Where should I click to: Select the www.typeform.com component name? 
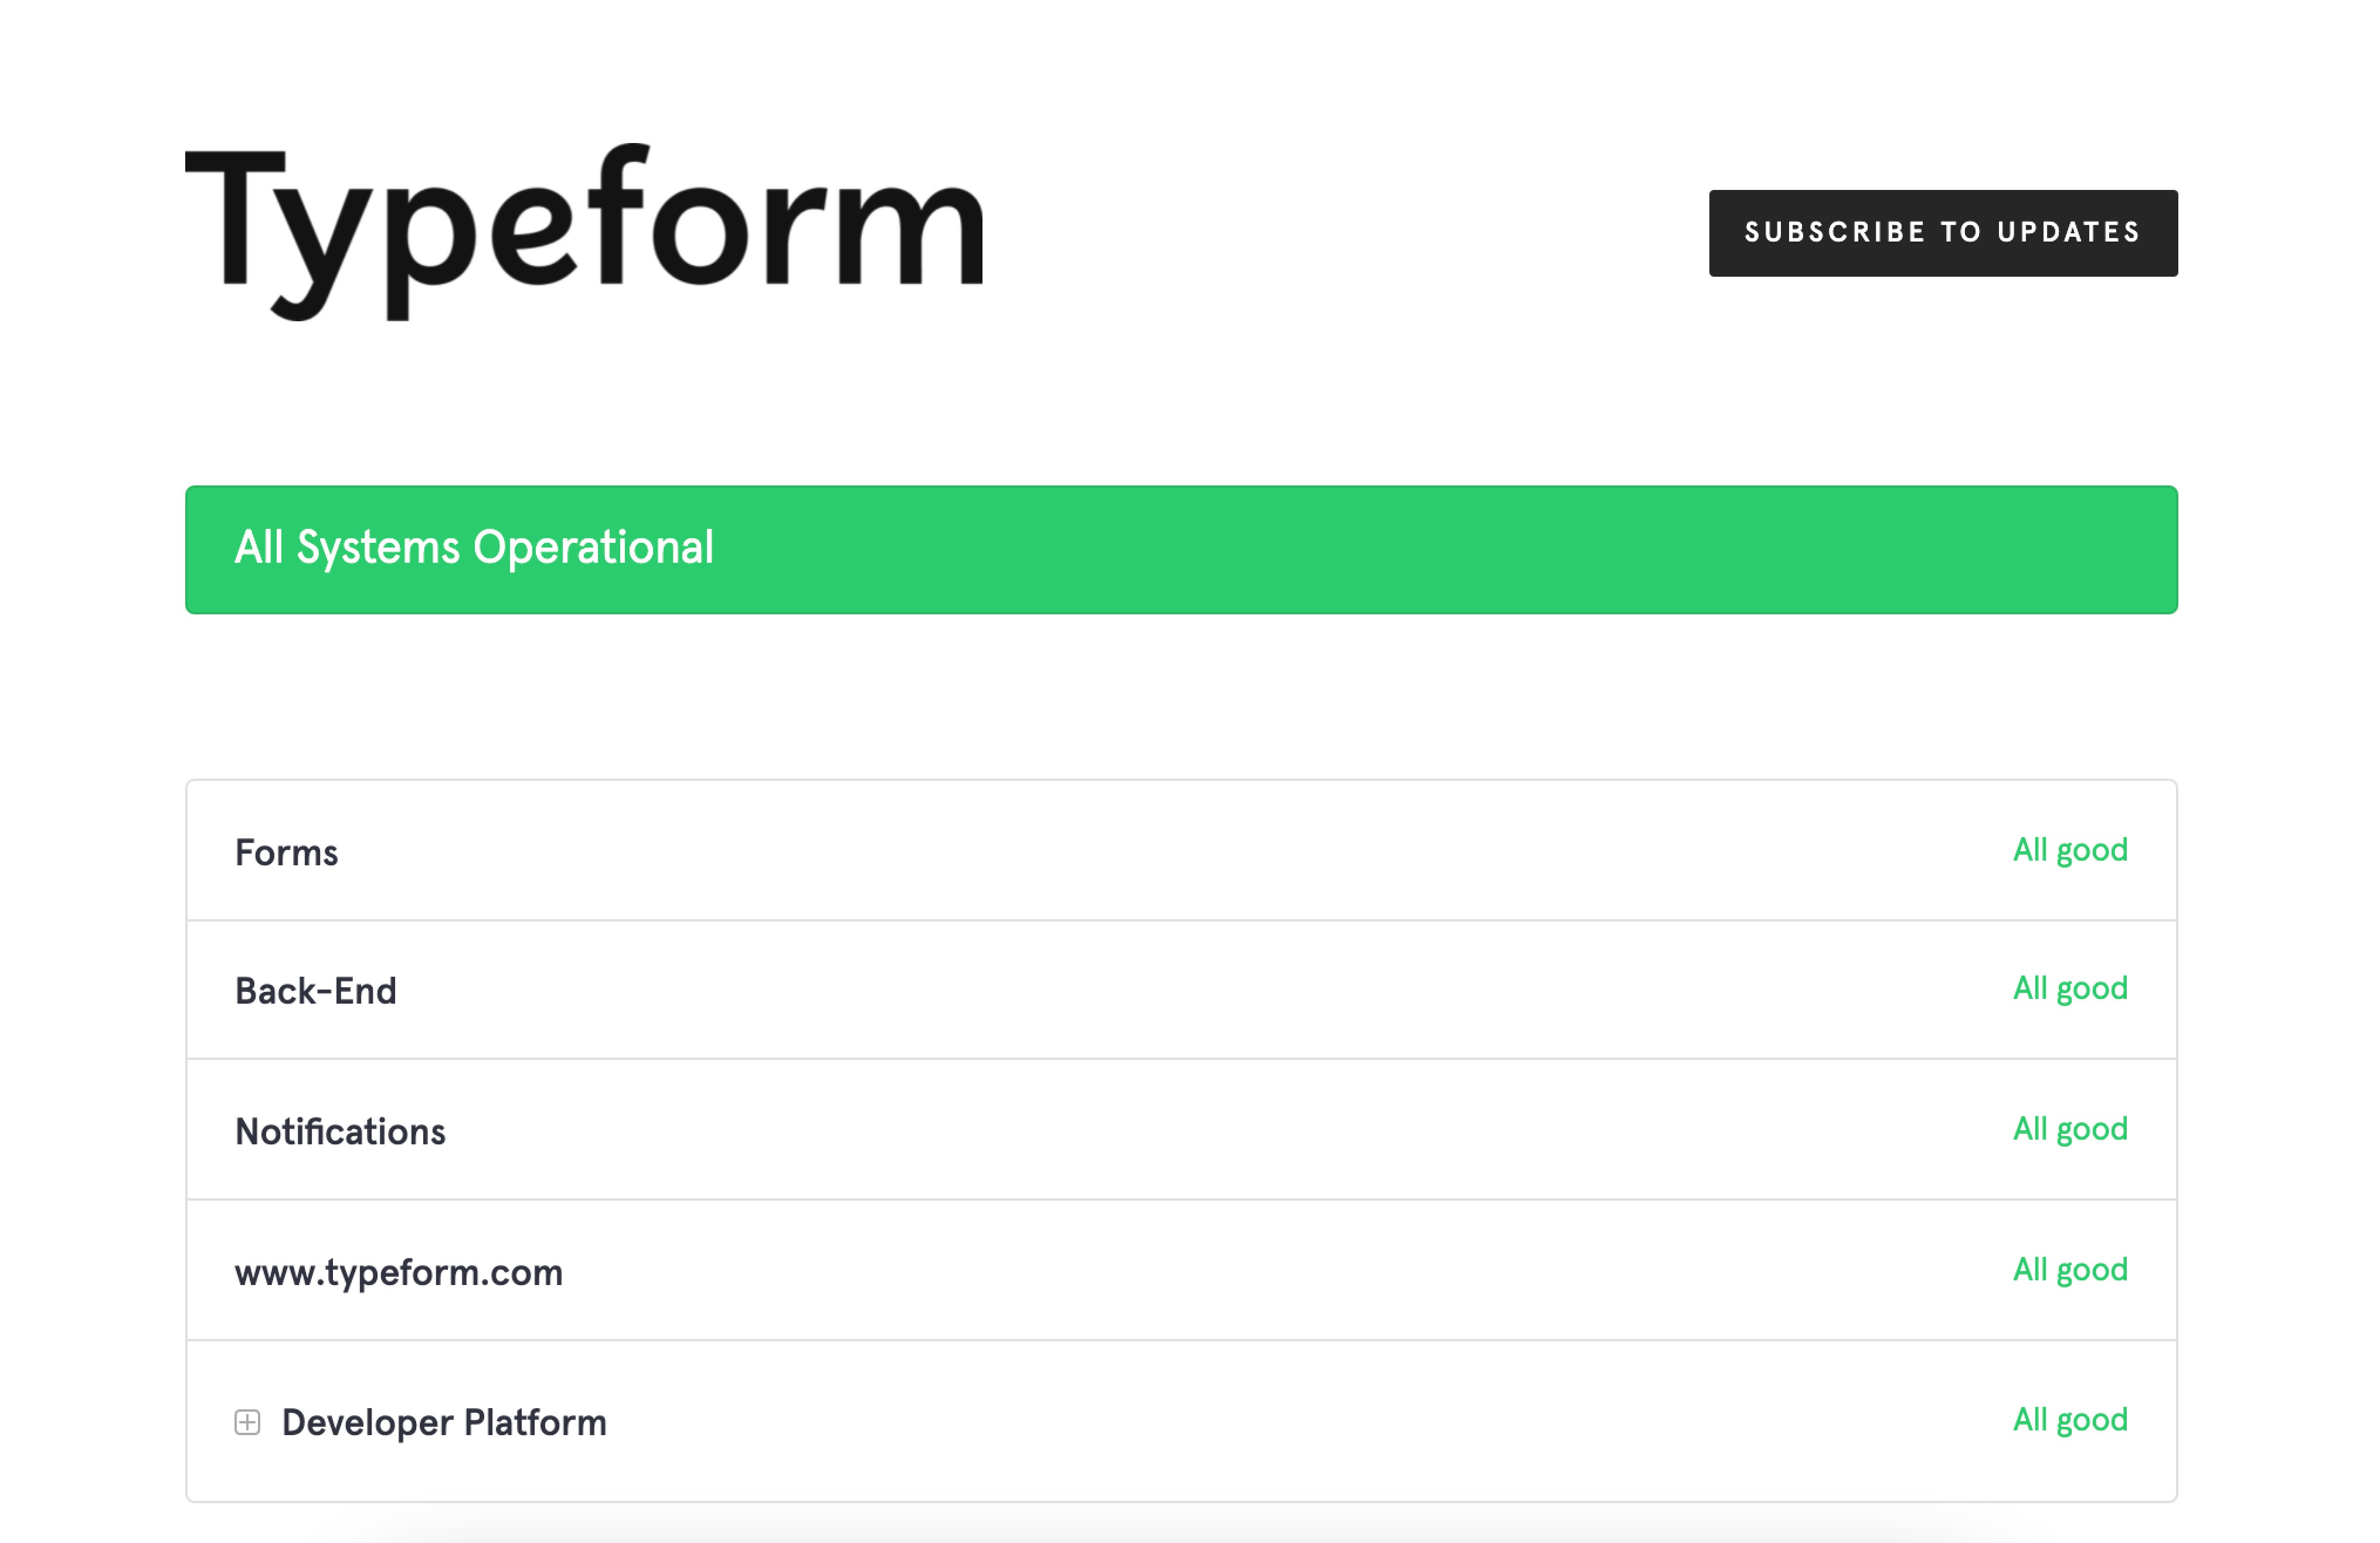coord(398,1272)
